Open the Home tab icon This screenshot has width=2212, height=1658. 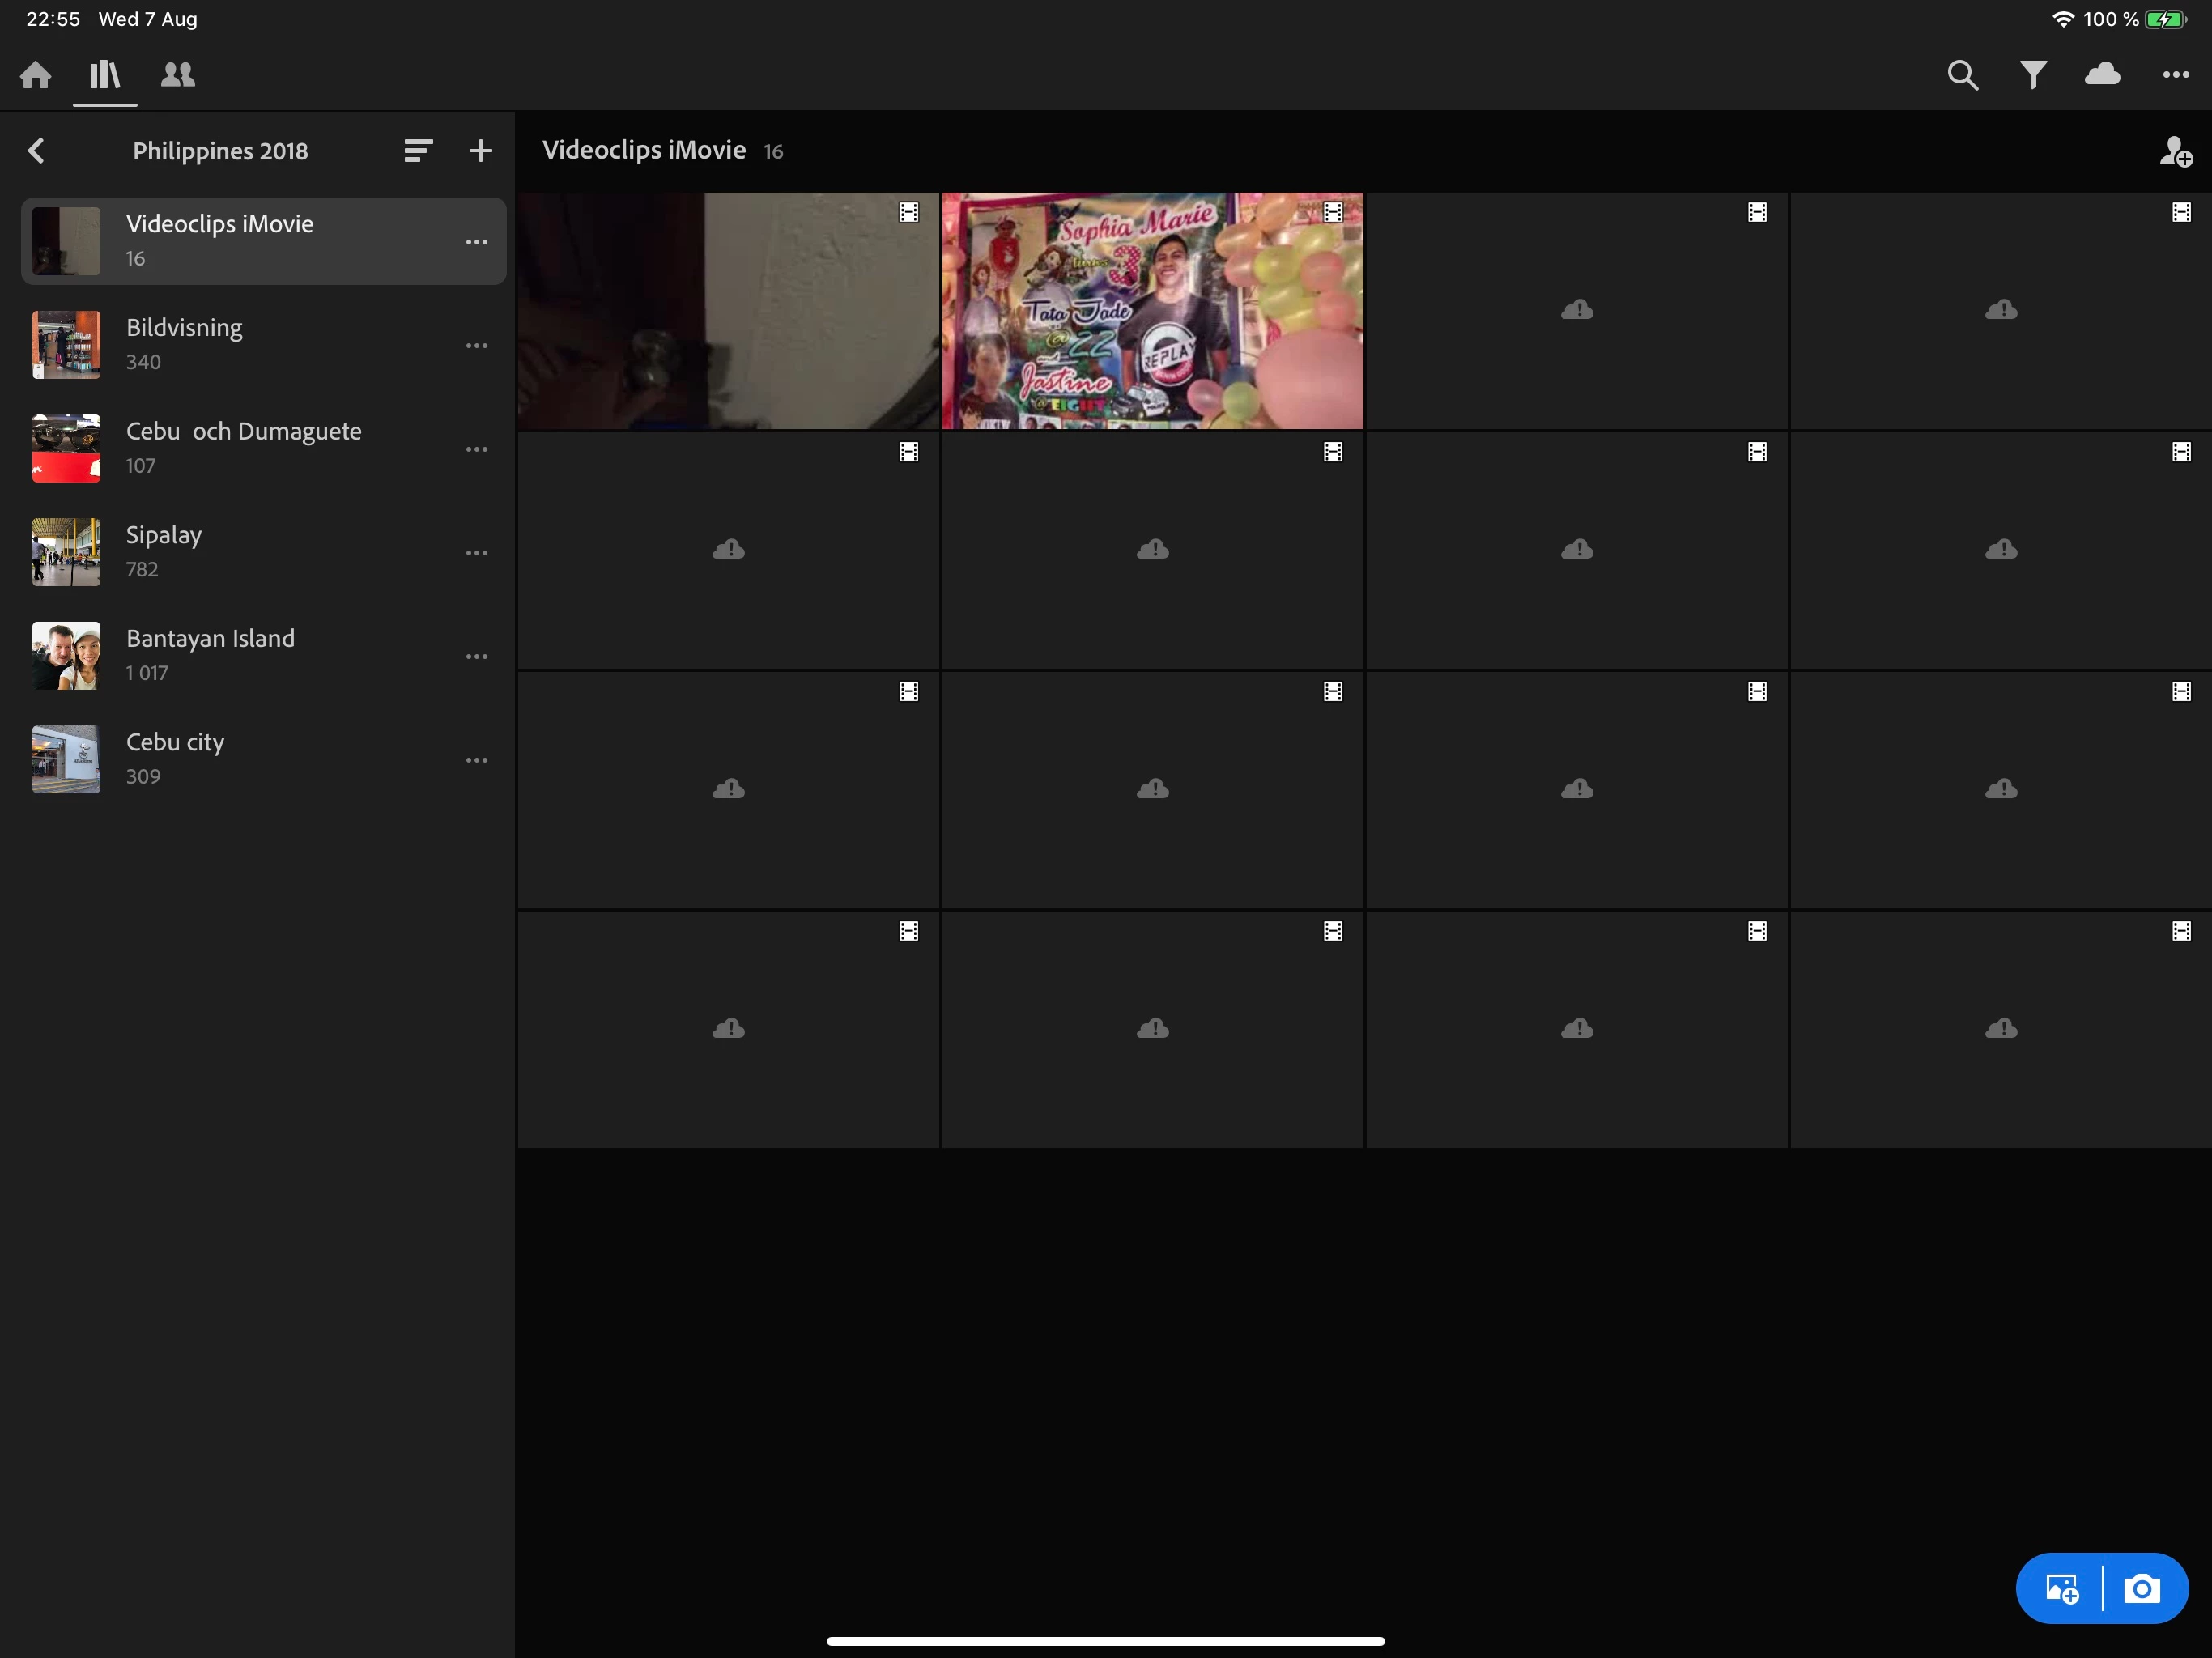[x=36, y=75]
